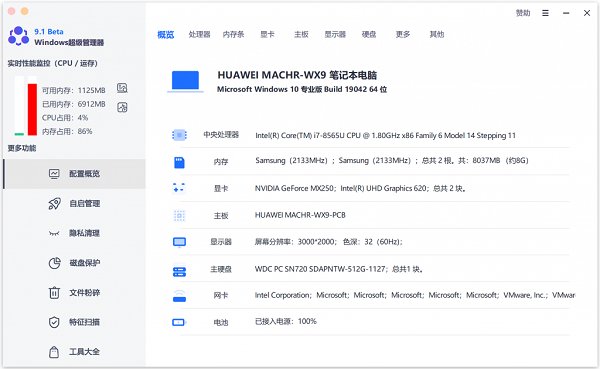This screenshot has width=600, height=369.
Task: Click the 9.1 Beta version text
Action: (49, 31)
